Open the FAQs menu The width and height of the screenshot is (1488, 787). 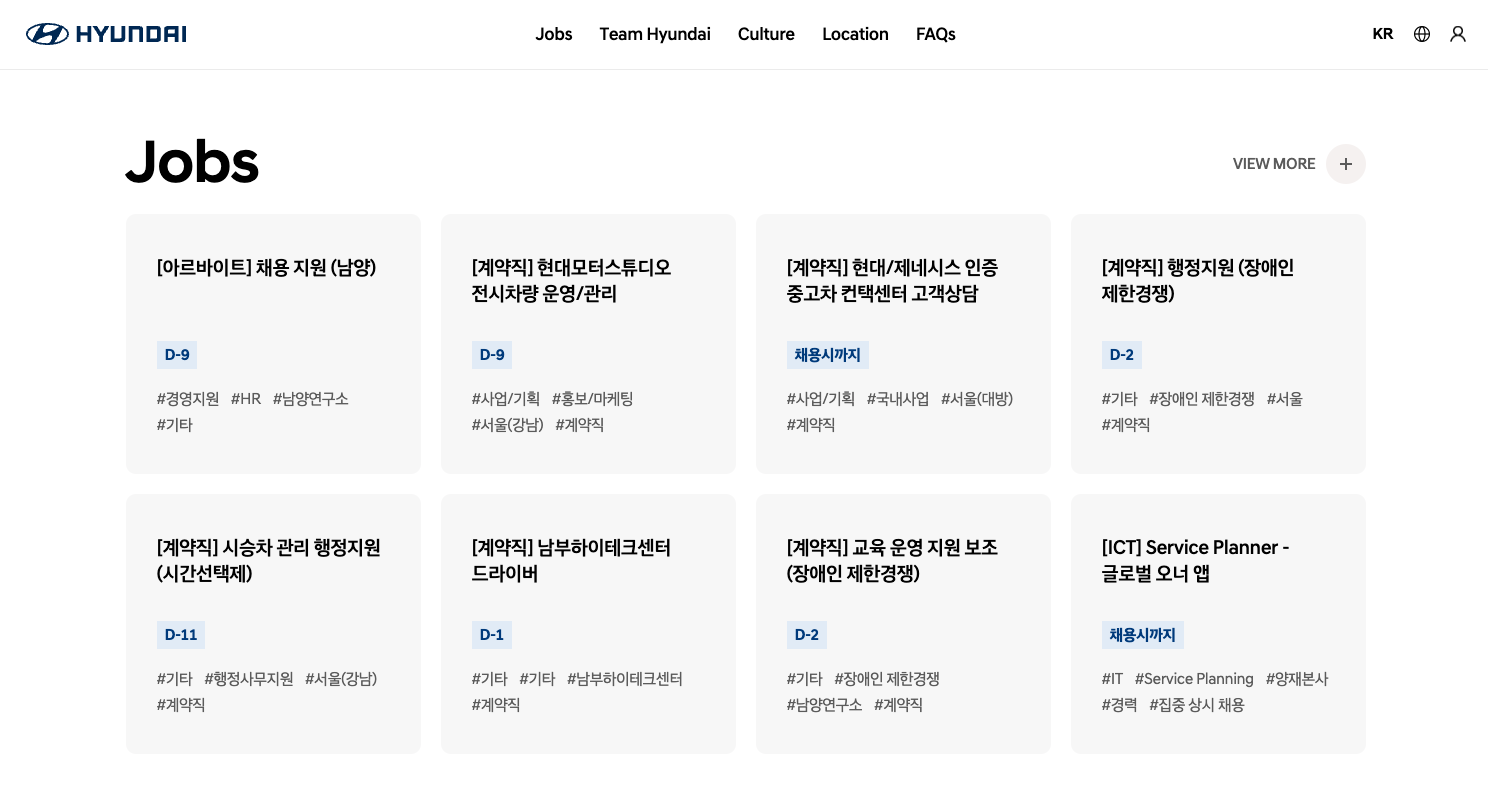point(936,34)
